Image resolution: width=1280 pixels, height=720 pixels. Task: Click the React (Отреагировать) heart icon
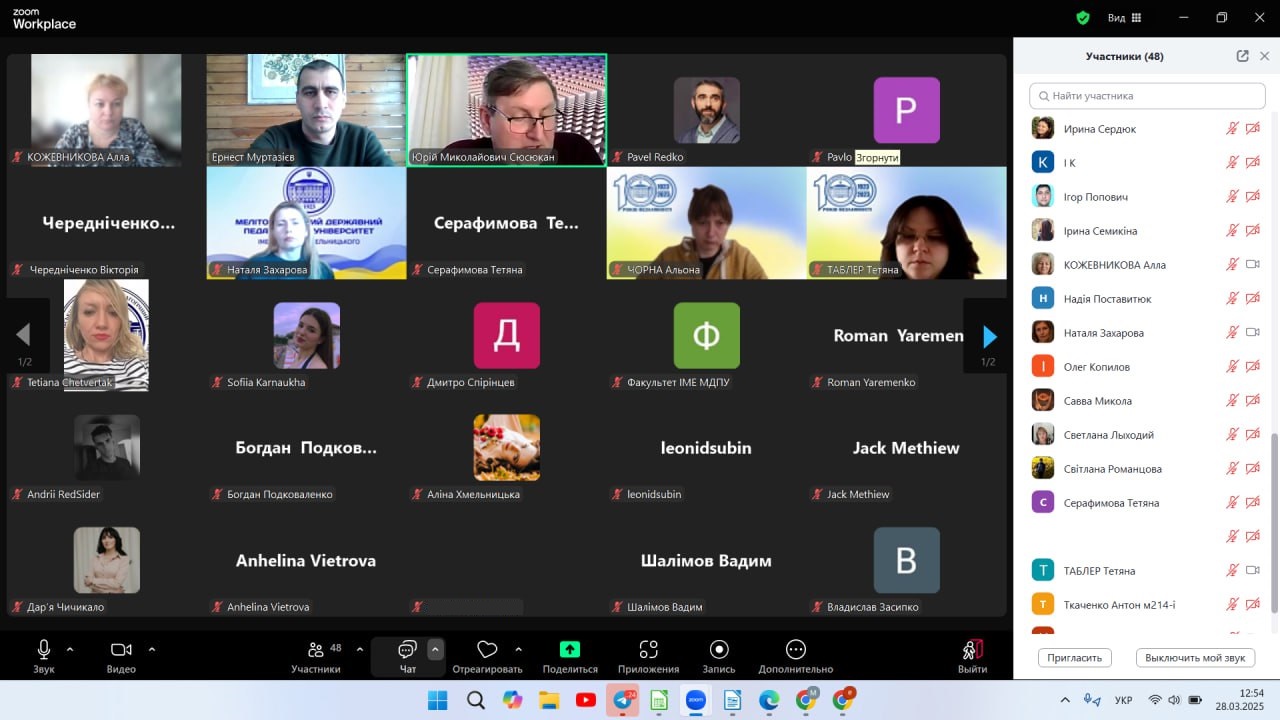click(487, 650)
